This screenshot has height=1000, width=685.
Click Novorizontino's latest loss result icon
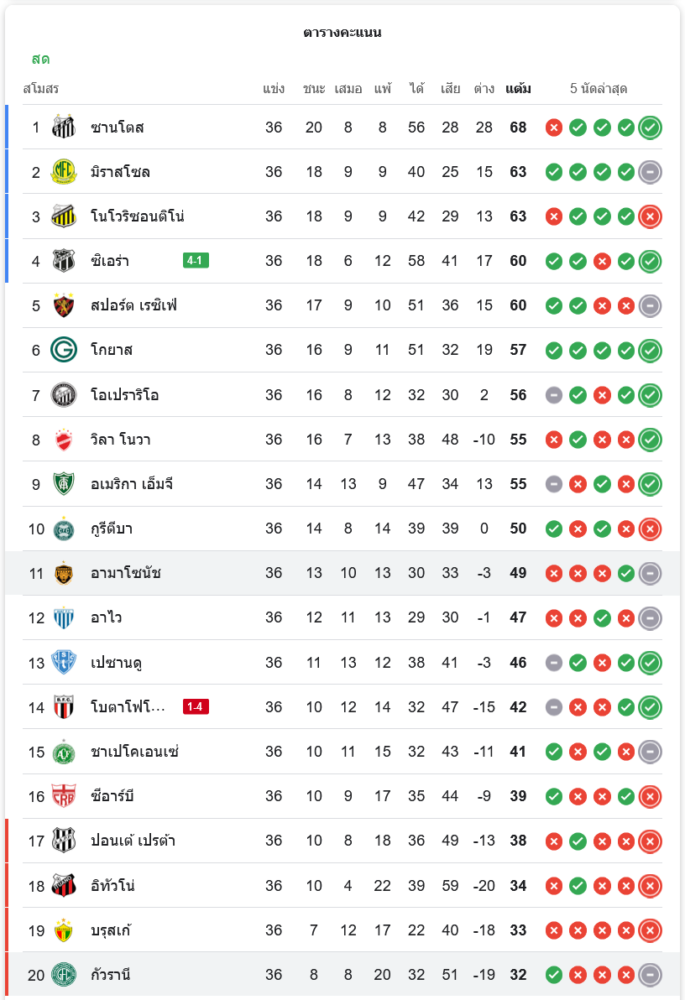[x=650, y=216]
